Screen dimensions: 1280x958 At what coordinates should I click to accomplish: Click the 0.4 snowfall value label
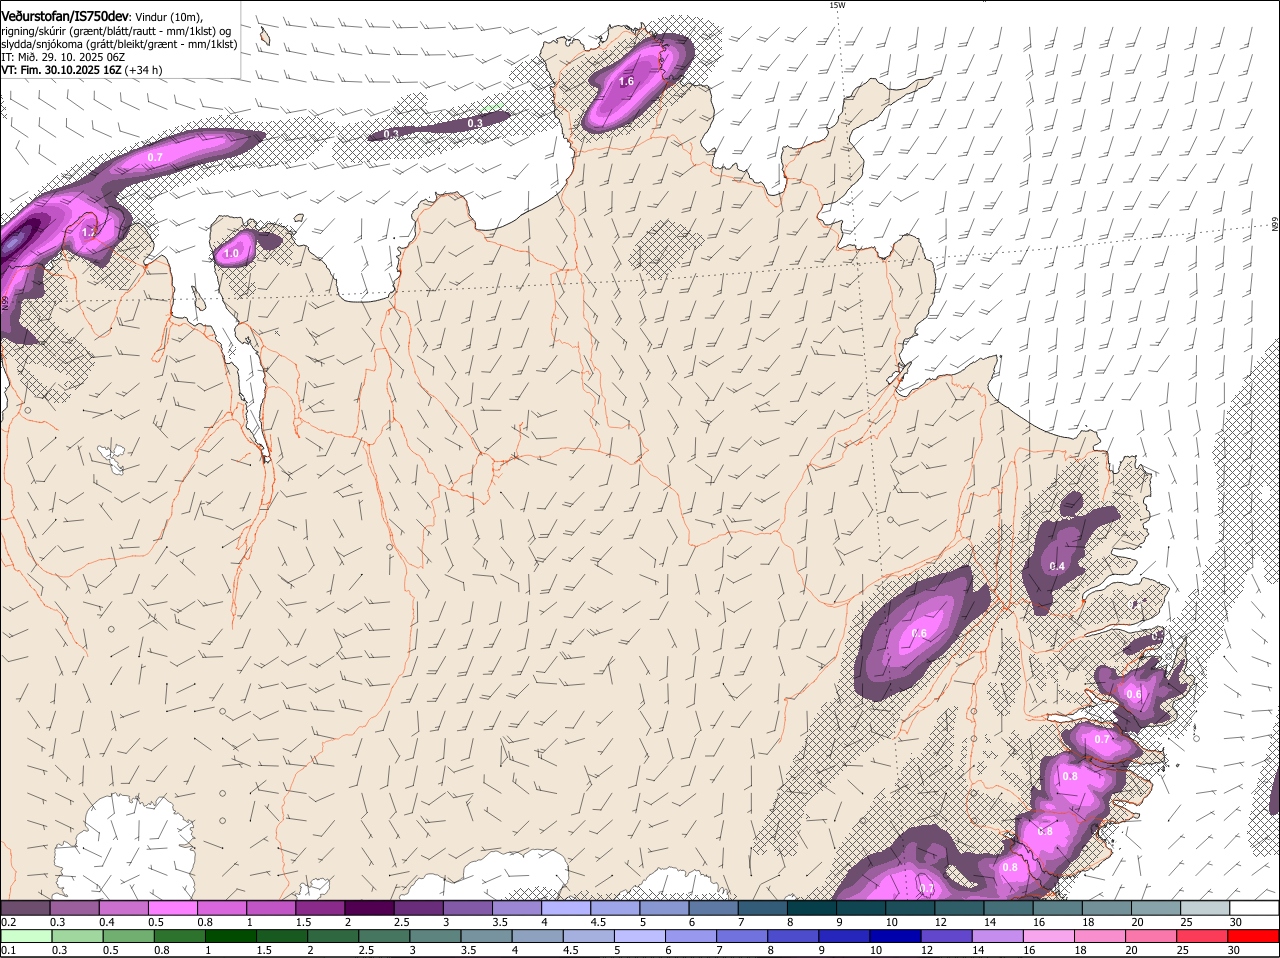tap(1057, 566)
